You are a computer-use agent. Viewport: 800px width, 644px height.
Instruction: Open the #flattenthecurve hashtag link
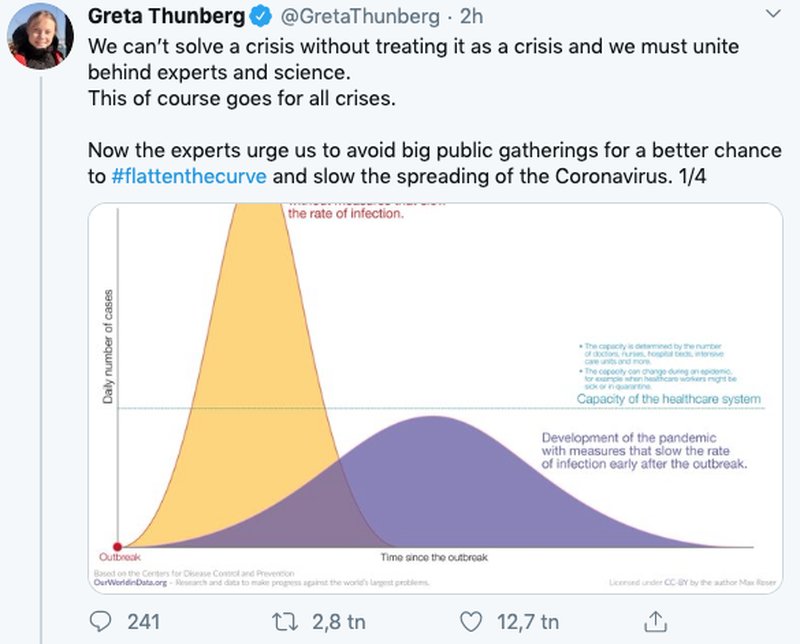tap(189, 176)
